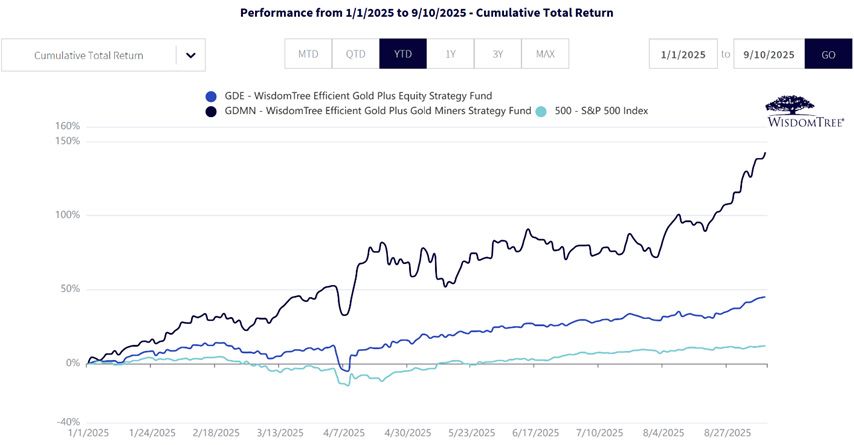Select the MTD time range tab
This screenshot has height=445, width=854.
pyautogui.click(x=308, y=54)
